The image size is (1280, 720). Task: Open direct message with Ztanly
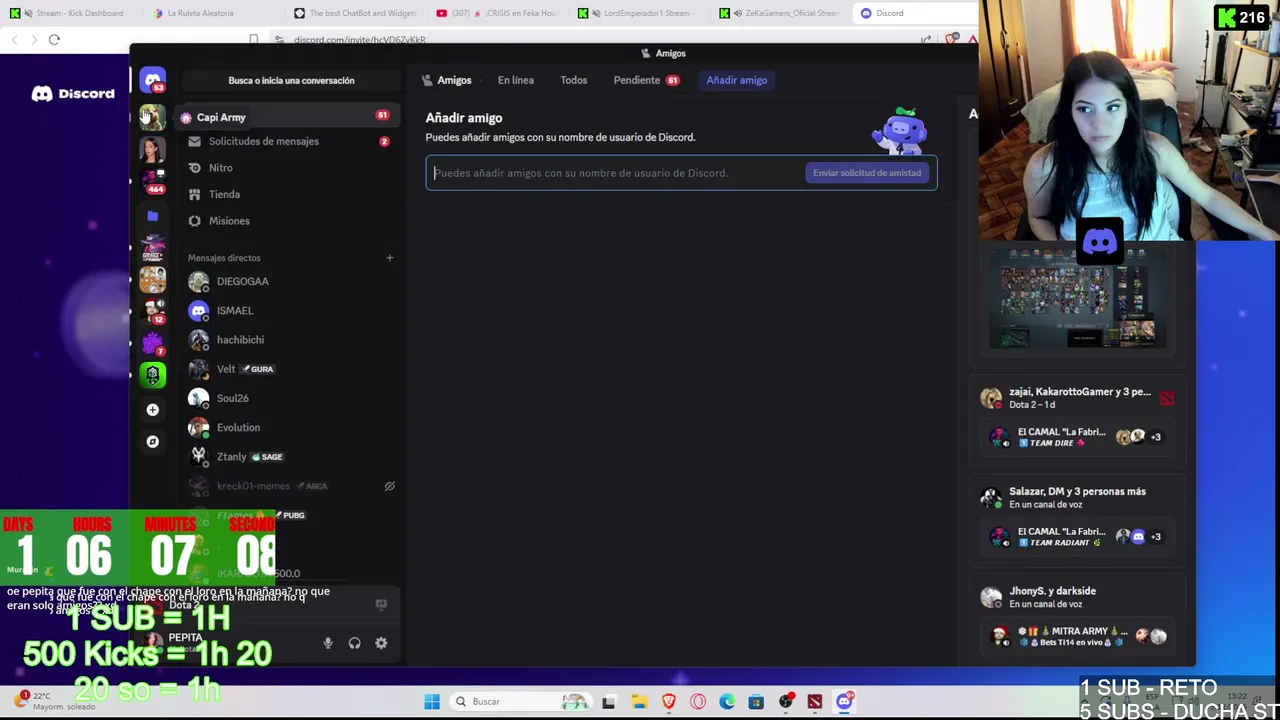click(x=289, y=457)
